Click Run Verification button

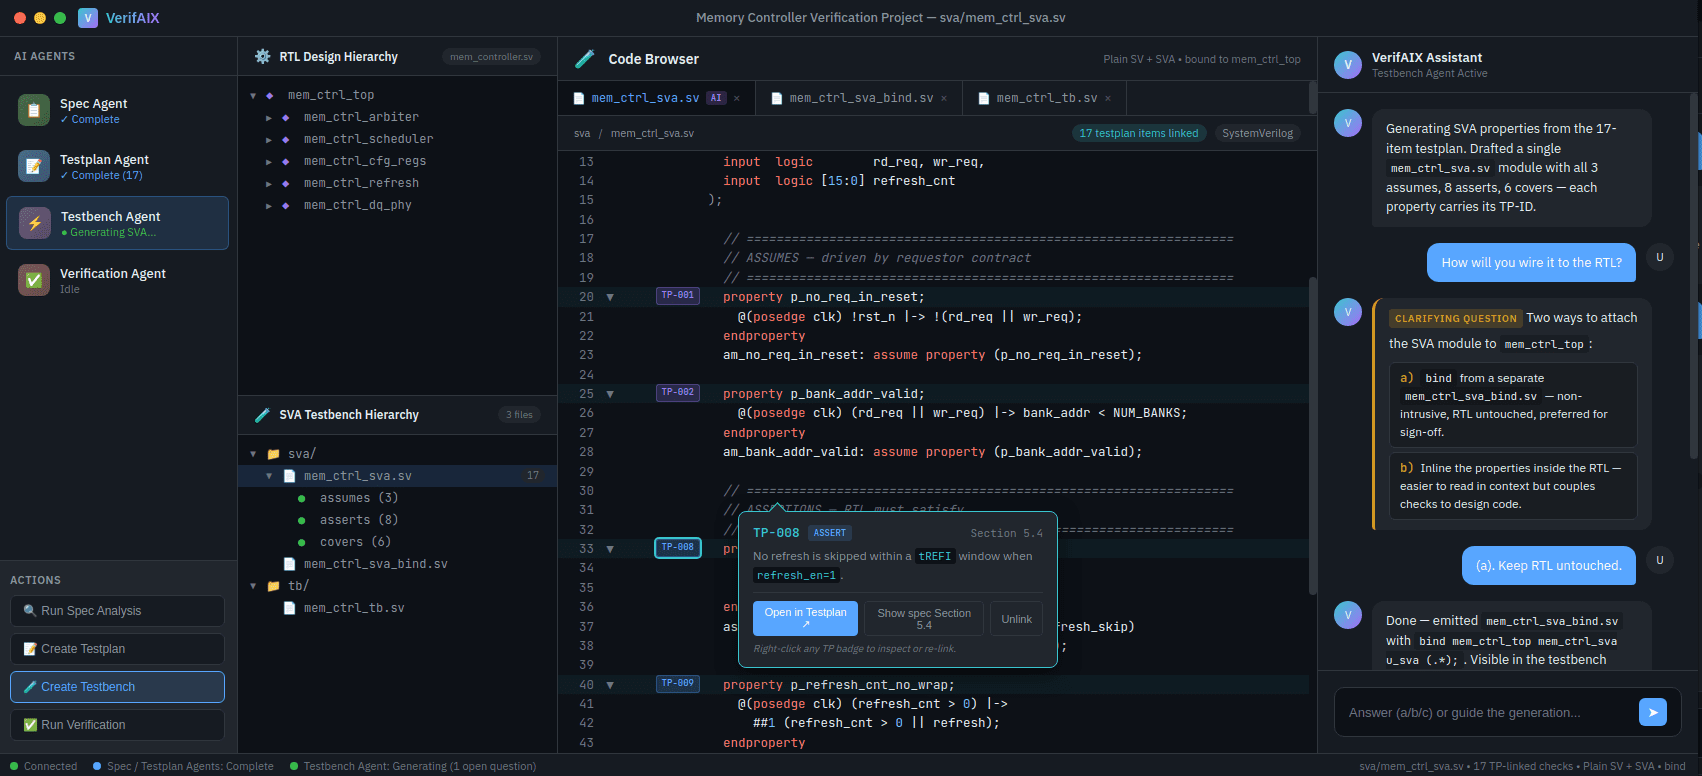tap(117, 725)
